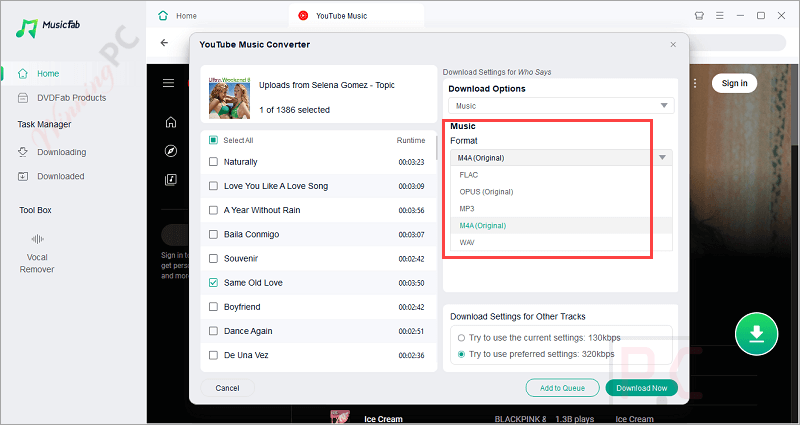
Task: Check the Dance Again track
Action: pyautogui.click(x=213, y=331)
